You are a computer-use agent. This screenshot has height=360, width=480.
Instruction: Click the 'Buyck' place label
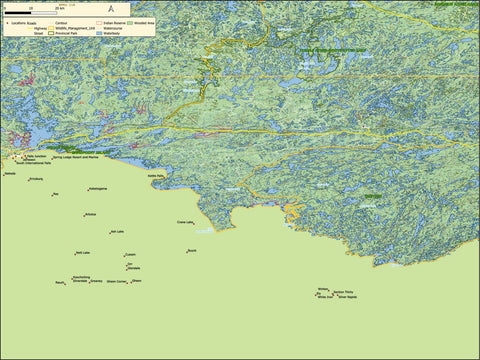click(192, 250)
